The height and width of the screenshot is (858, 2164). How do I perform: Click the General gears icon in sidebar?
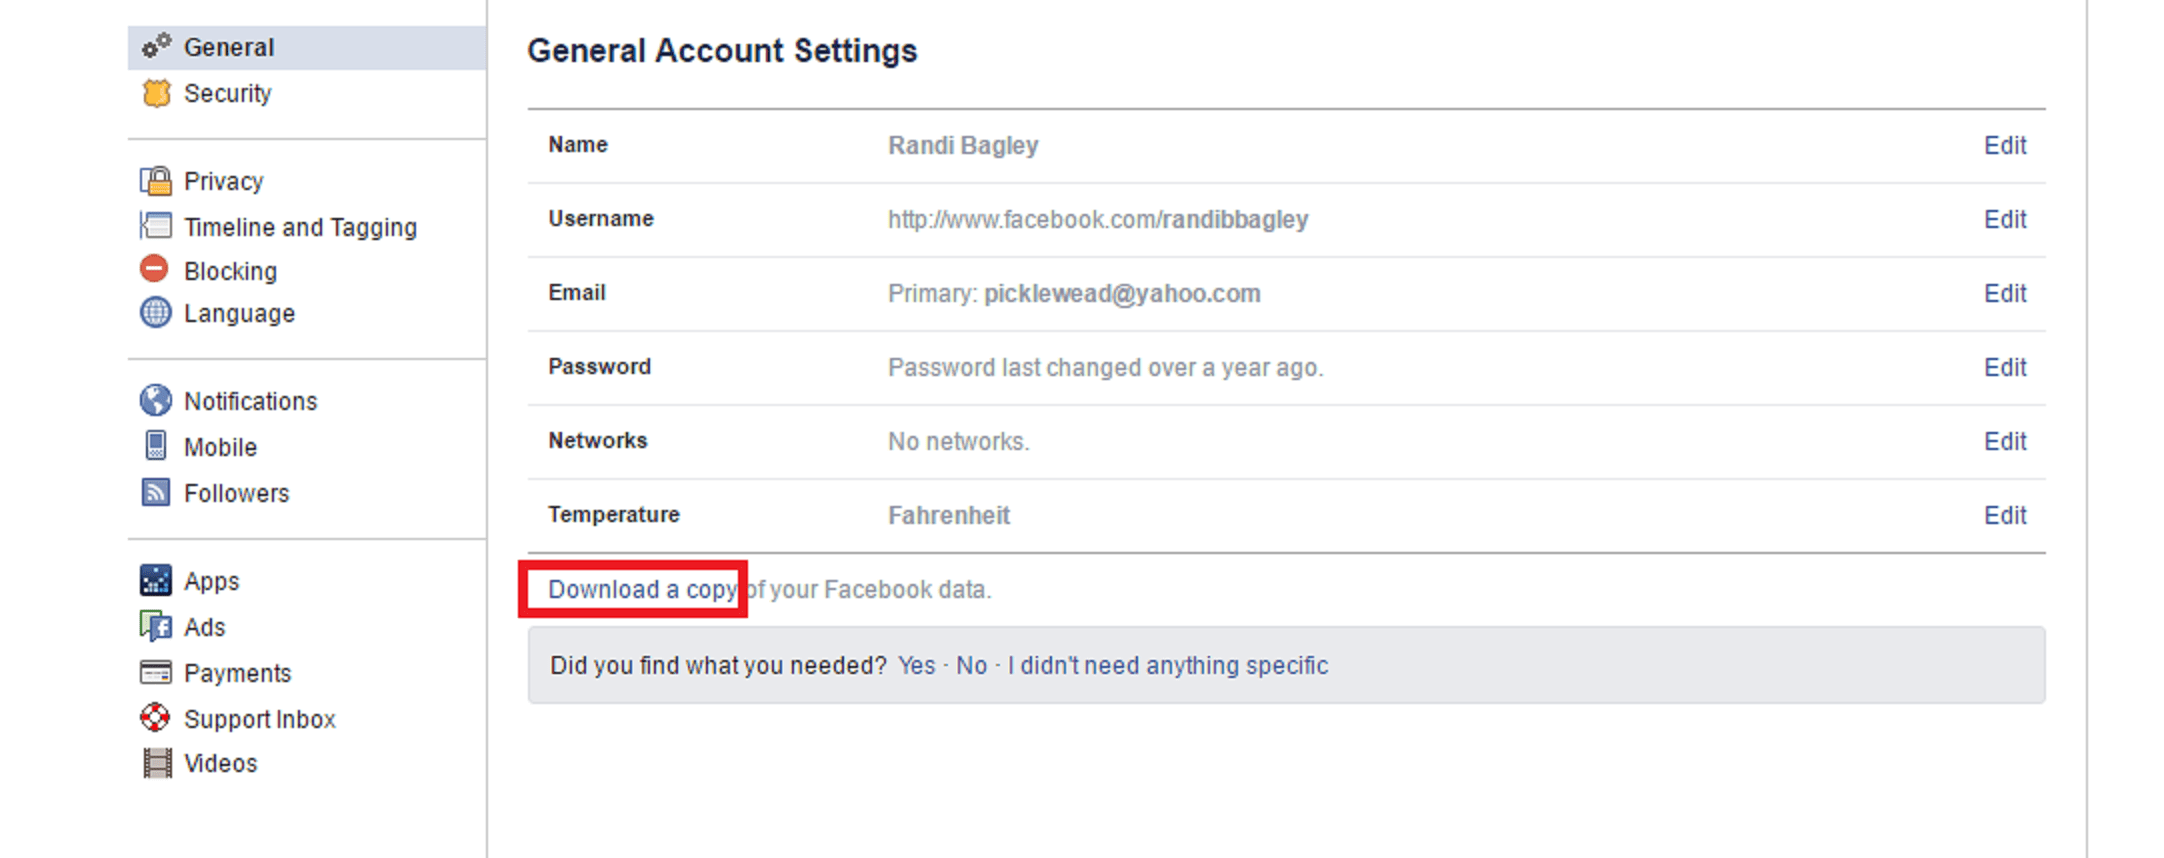click(156, 46)
